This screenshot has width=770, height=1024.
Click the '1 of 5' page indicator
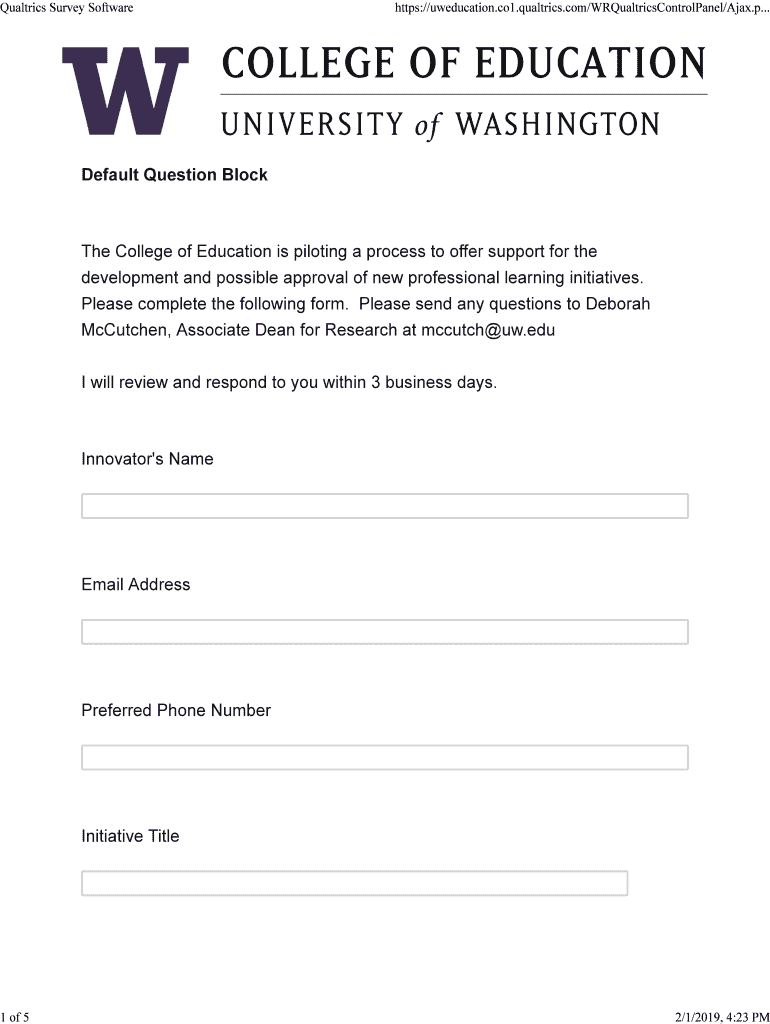click(16, 1017)
